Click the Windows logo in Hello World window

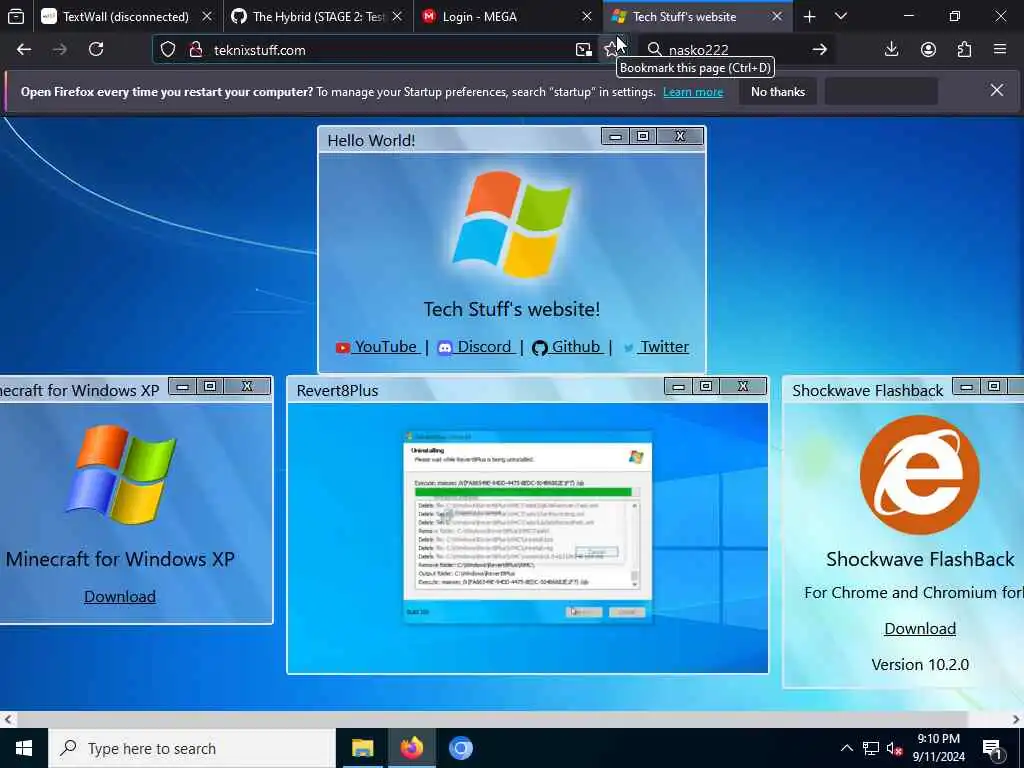coord(512,224)
